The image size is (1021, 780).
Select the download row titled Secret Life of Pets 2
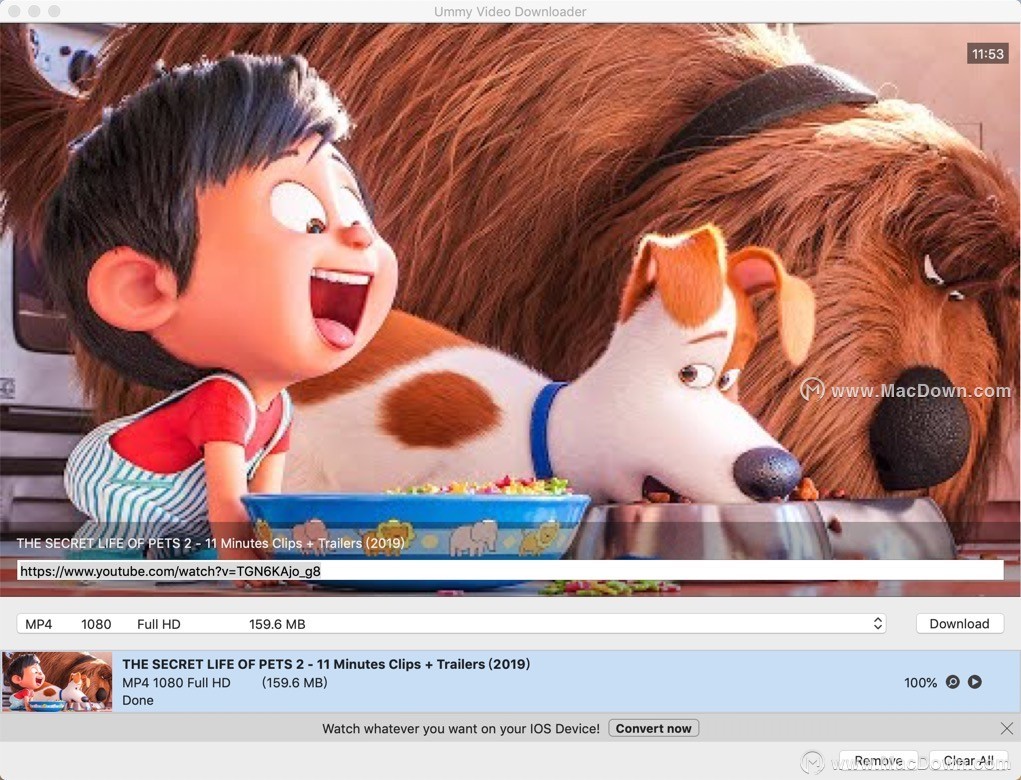coord(510,681)
